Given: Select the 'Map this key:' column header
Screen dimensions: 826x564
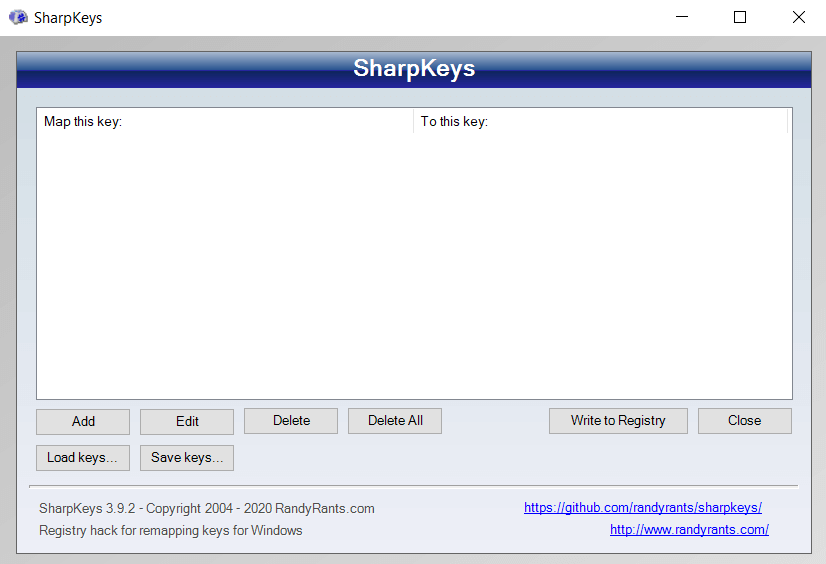Looking at the screenshot, I should (225, 122).
